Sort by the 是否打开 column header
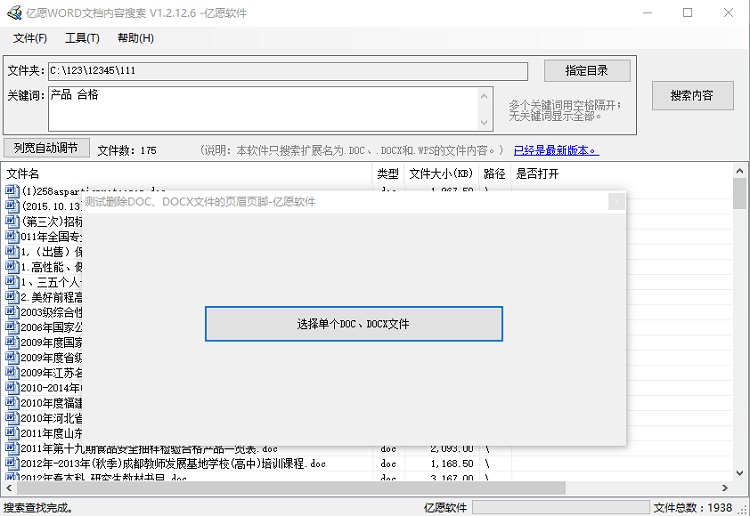Image resolution: width=750 pixels, height=516 pixels. (x=537, y=174)
